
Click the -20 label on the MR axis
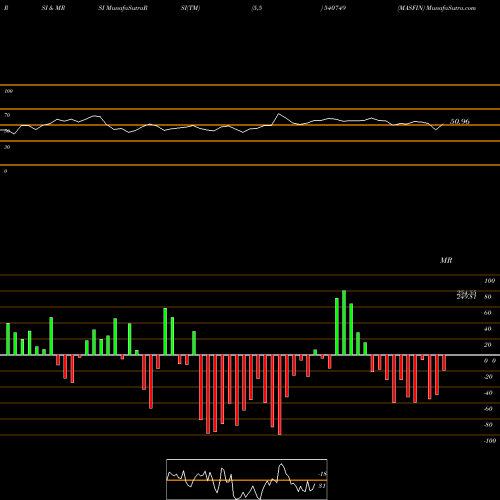[x=488, y=377]
